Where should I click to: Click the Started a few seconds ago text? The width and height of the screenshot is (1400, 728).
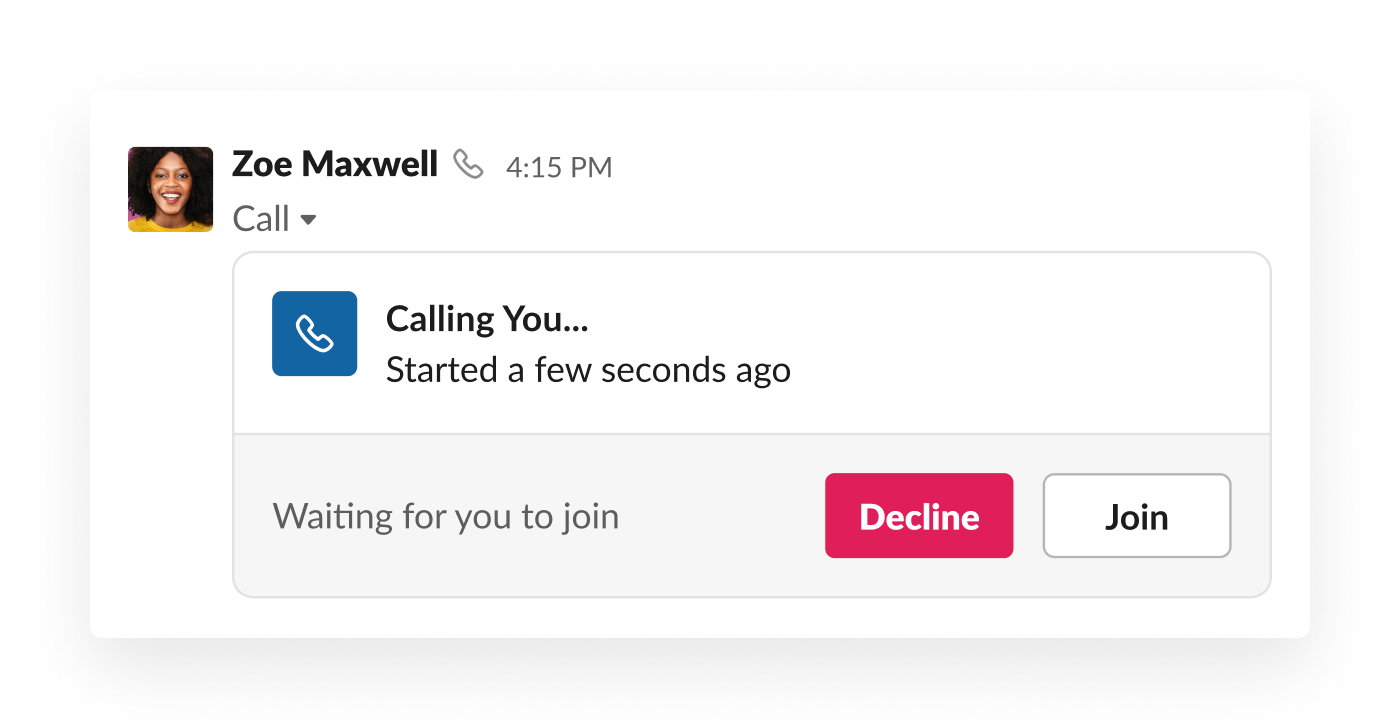click(588, 370)
